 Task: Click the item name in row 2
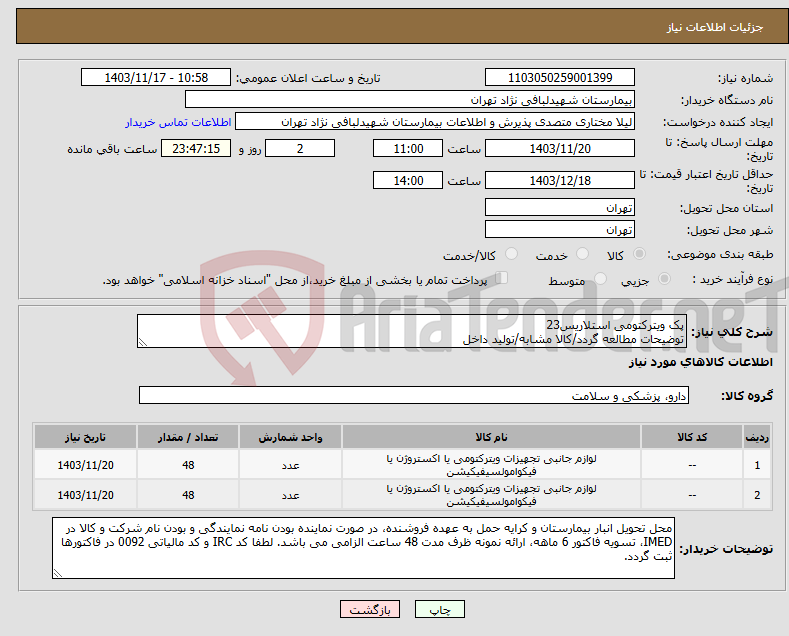tap(491, 495)
